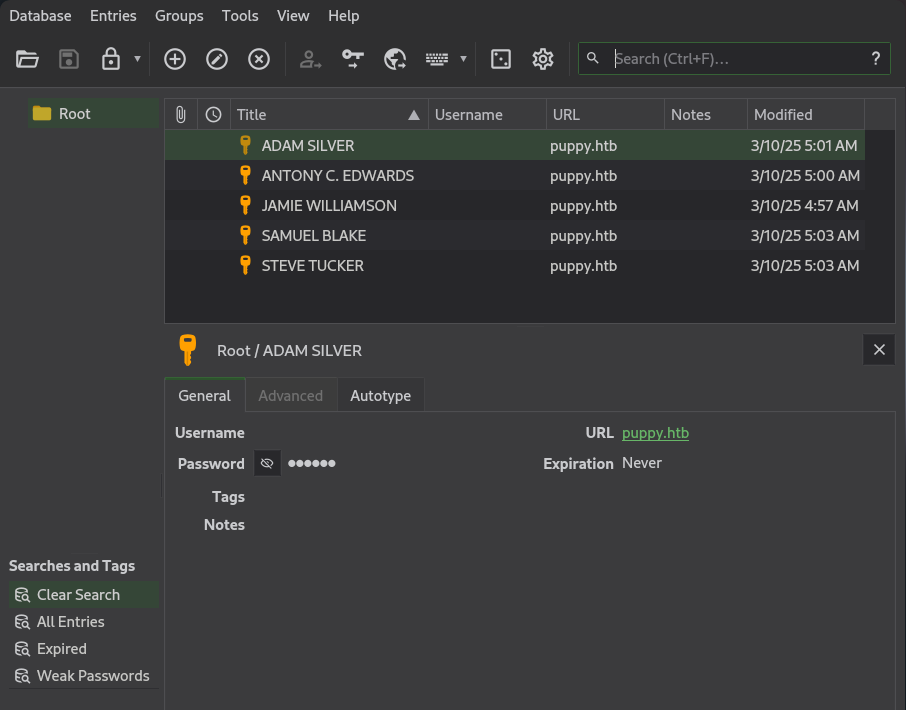Close the entry preview panel
This screenshot has height=710, width=906.
coord(879,350)
